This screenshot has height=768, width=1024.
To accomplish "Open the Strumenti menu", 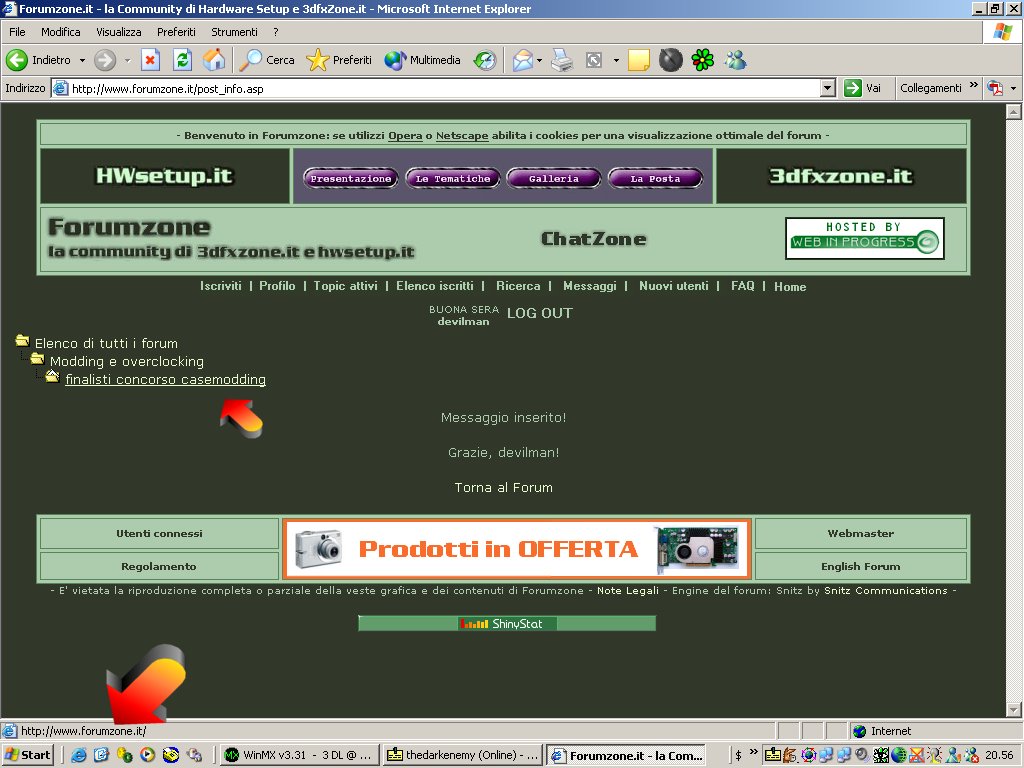I will (234, 32).
